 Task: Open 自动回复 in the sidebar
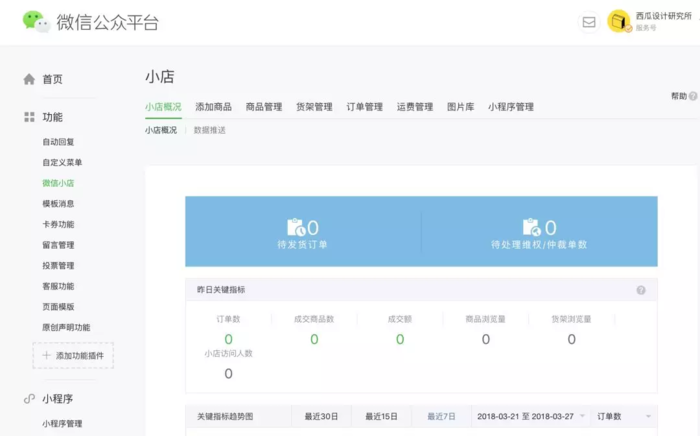pos(58,142)
